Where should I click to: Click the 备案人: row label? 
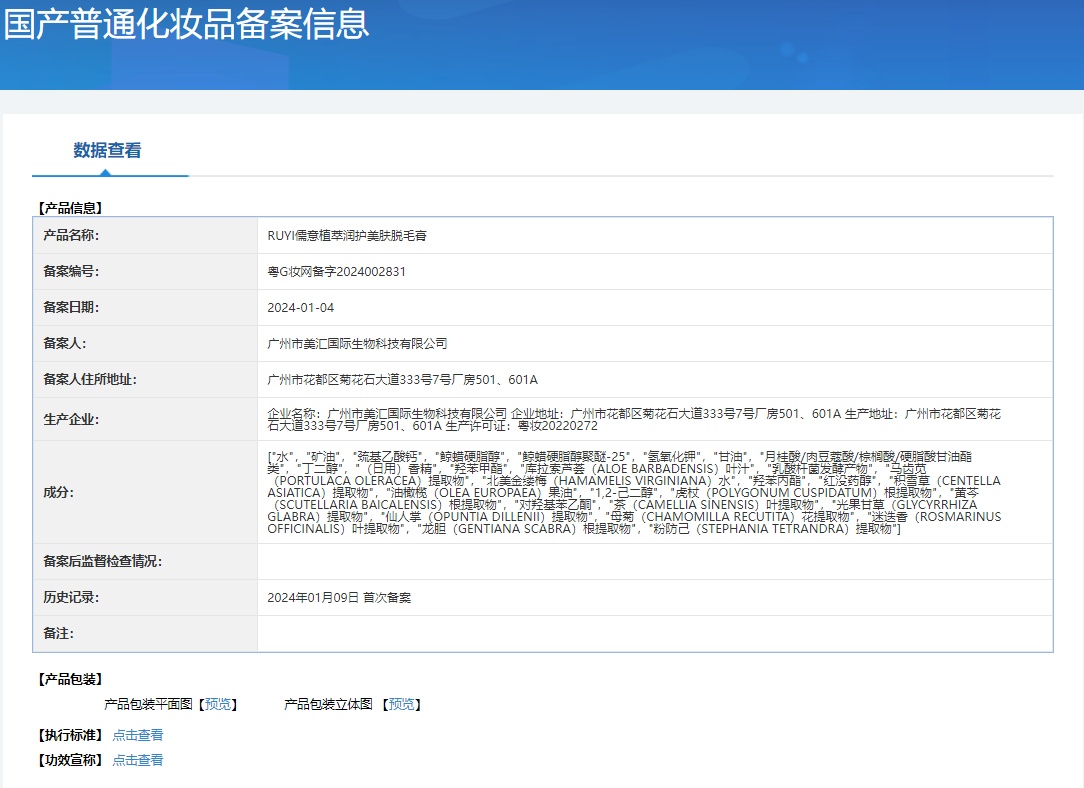(x=65, y=344)
